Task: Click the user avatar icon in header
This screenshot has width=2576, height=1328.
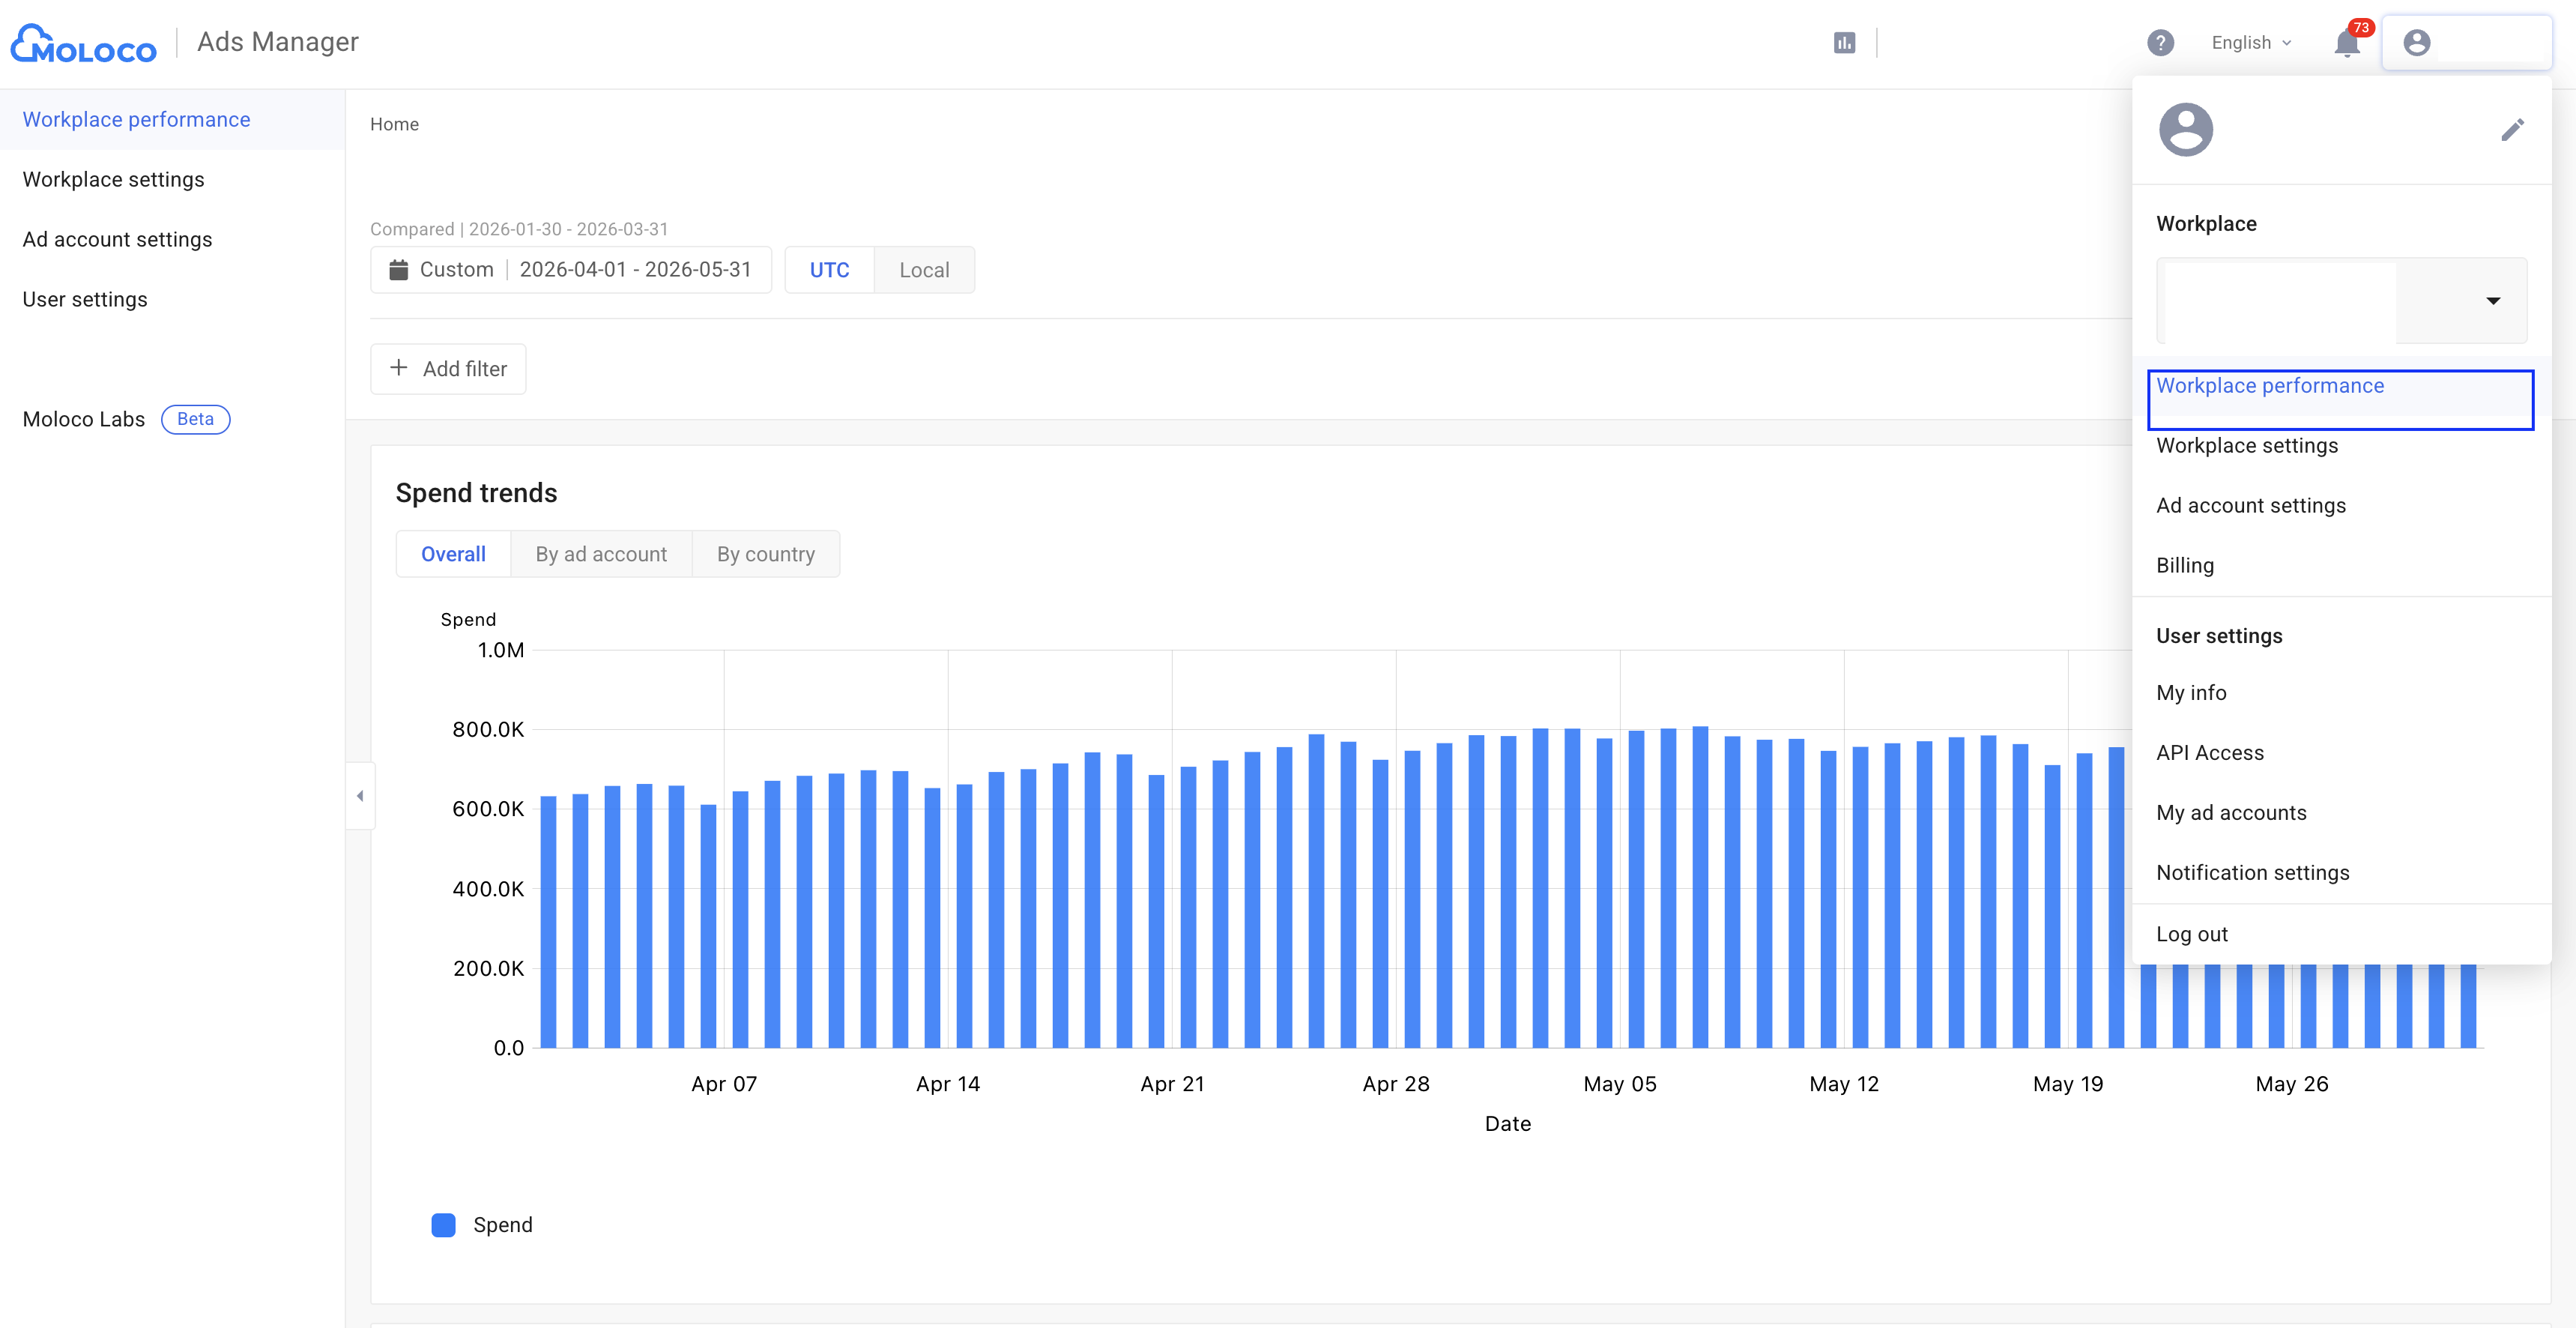Action: click(2416, 43)
